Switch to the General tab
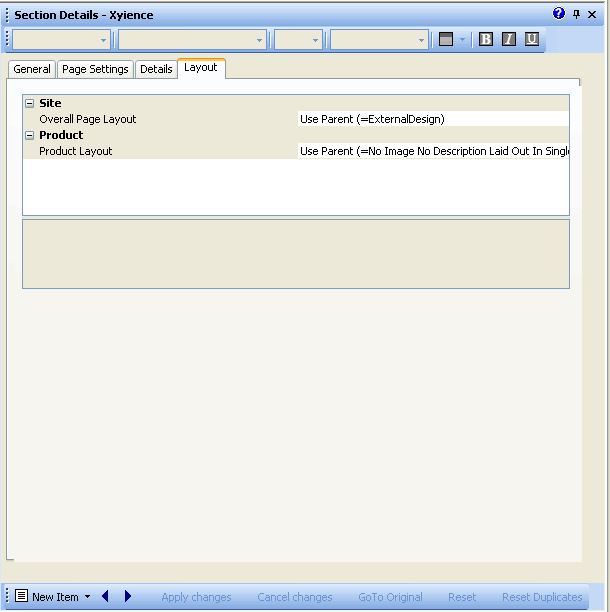This screenshot has height=612, width=610. click(32, 69)
